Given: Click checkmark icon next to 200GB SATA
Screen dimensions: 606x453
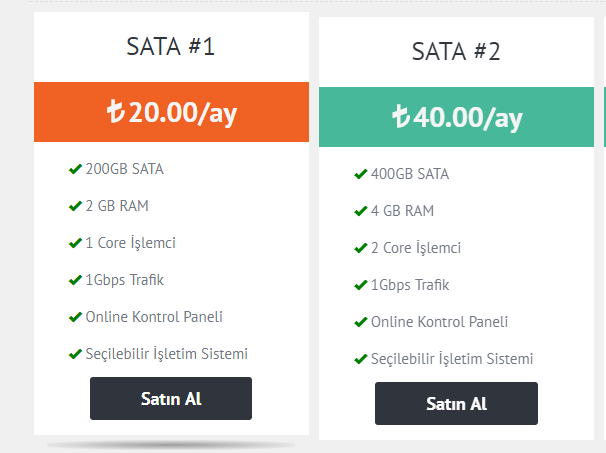Looking at the screenshot, I should [75, 169].
